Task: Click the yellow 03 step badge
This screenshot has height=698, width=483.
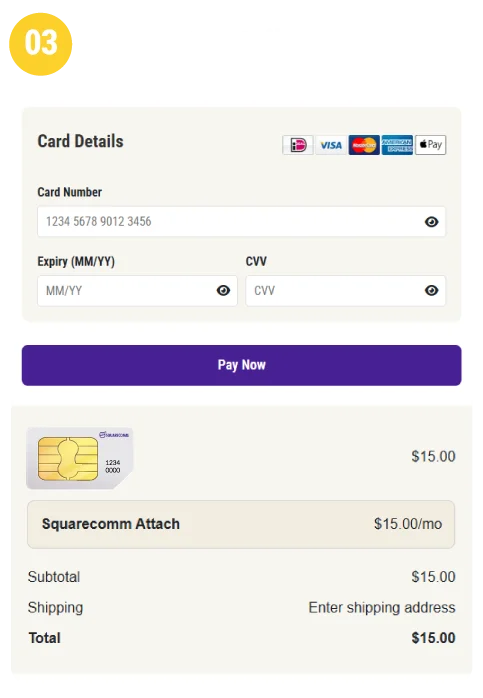Action: tap(41, 44)
